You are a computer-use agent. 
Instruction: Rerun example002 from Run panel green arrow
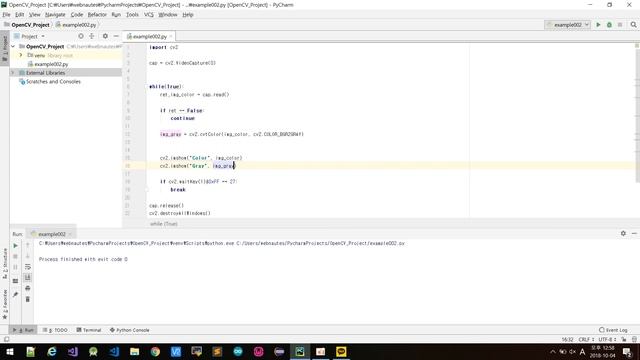click(x=16, y=246)
